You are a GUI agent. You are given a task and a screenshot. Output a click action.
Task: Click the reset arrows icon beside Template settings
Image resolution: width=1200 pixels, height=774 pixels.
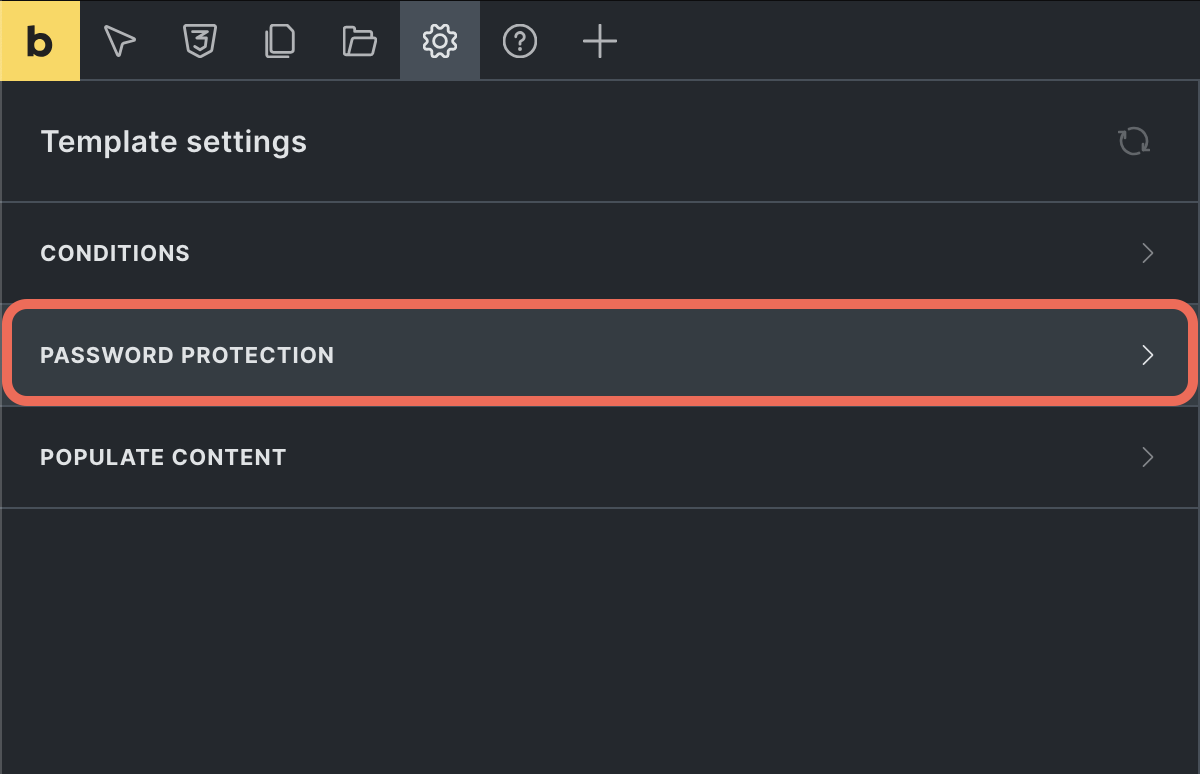(x=1134, y=141)
